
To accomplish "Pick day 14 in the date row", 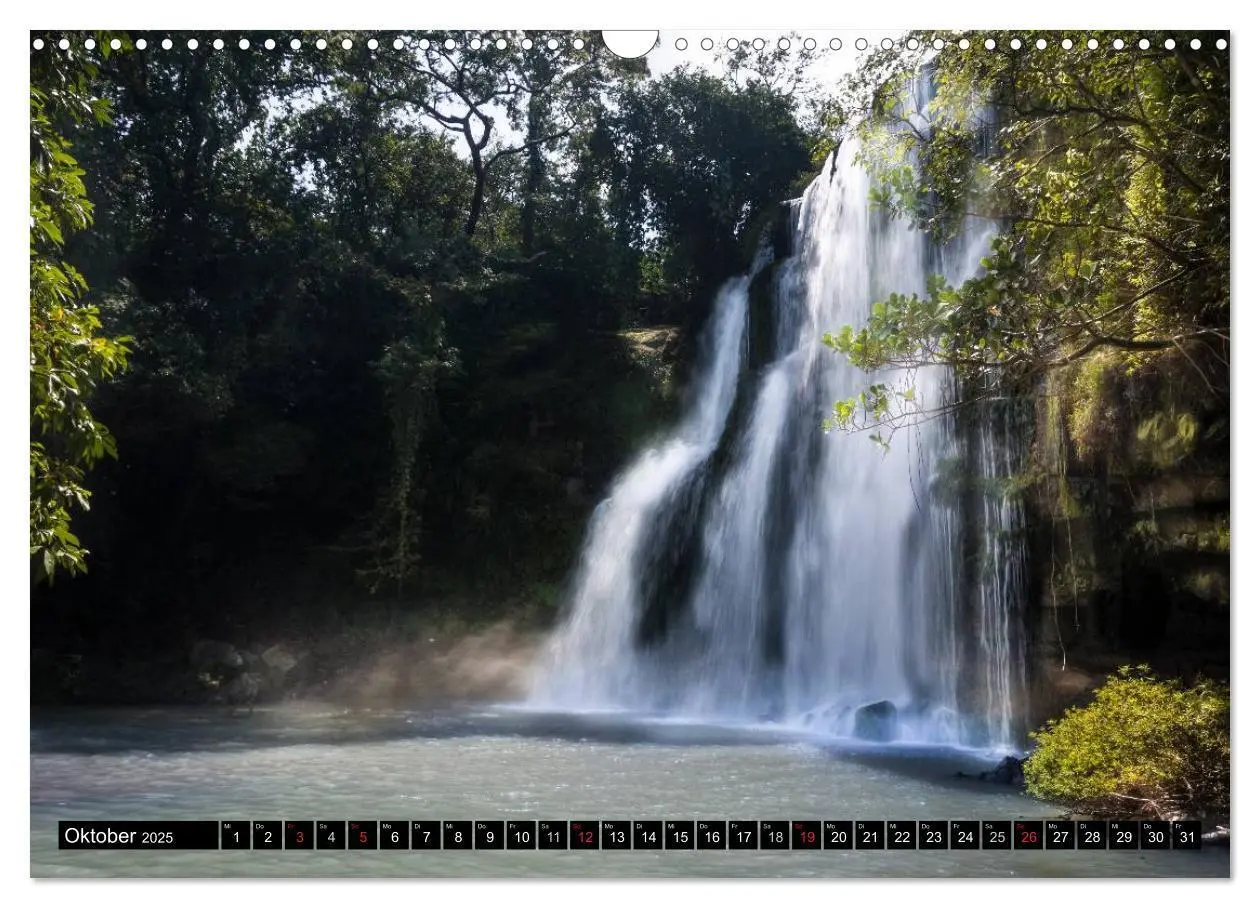I will pos(648,836).
